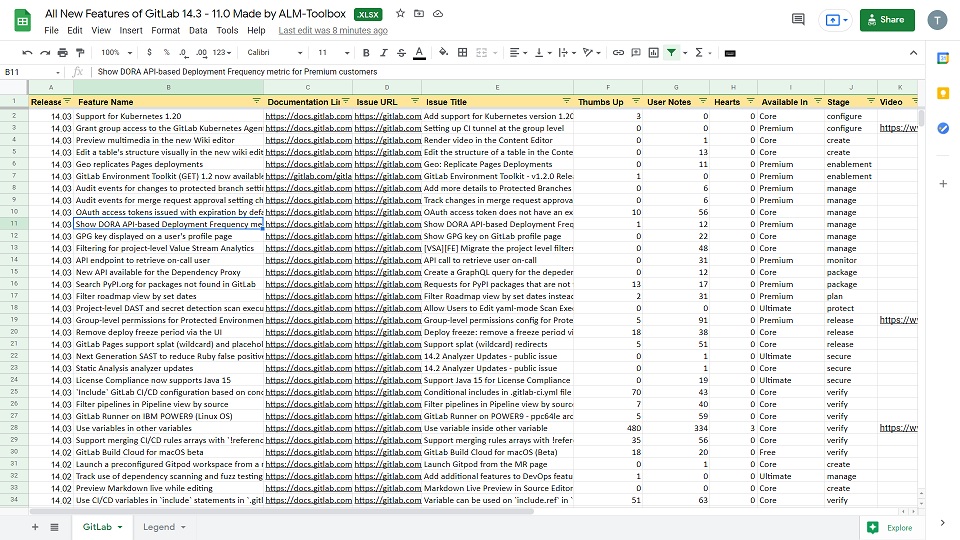This screenshot has height=540, width=960.
Task: Open Tasks in the side panel
Action: (x=943, y=128)
